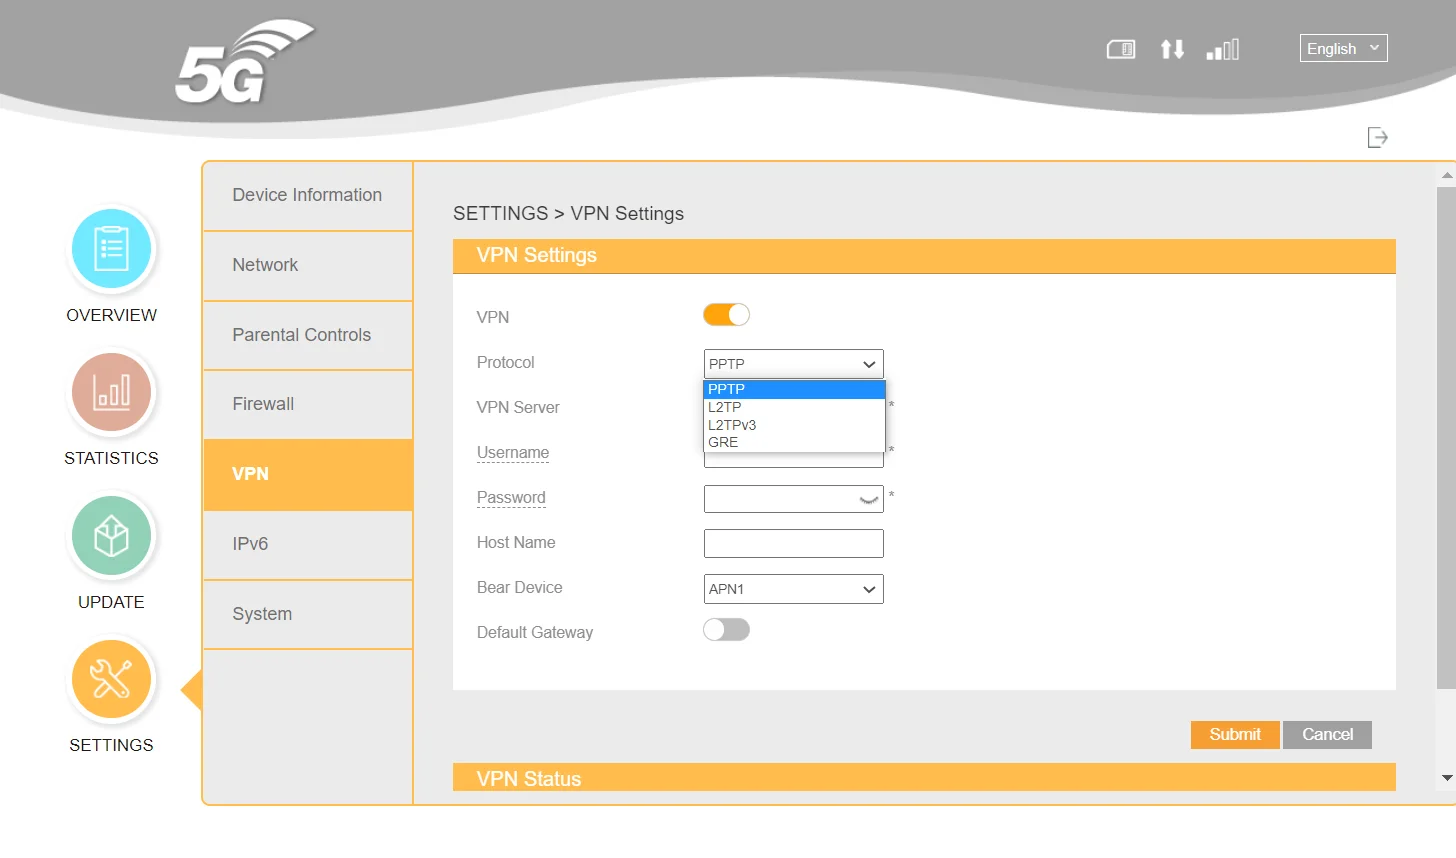This screenshot has width=1456, height=858.
Task: Show password using the eye icon
Action: click(868, 499)
